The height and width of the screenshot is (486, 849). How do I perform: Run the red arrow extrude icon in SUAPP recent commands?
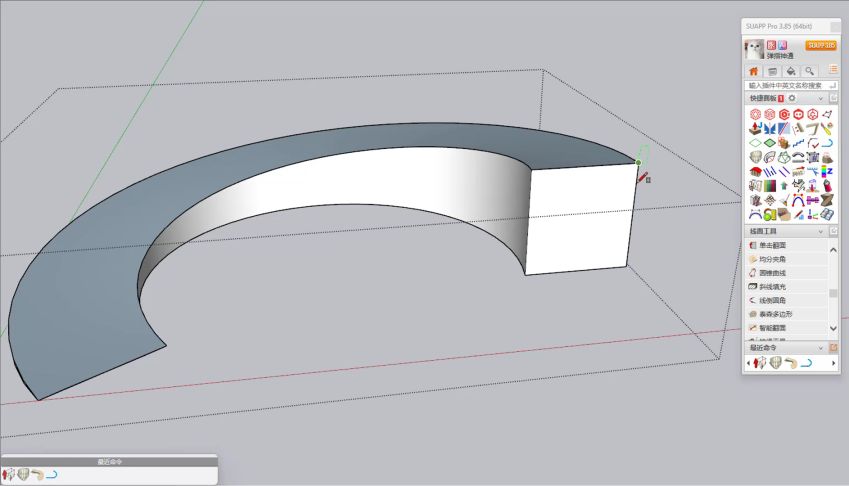(x=760, y=363)
